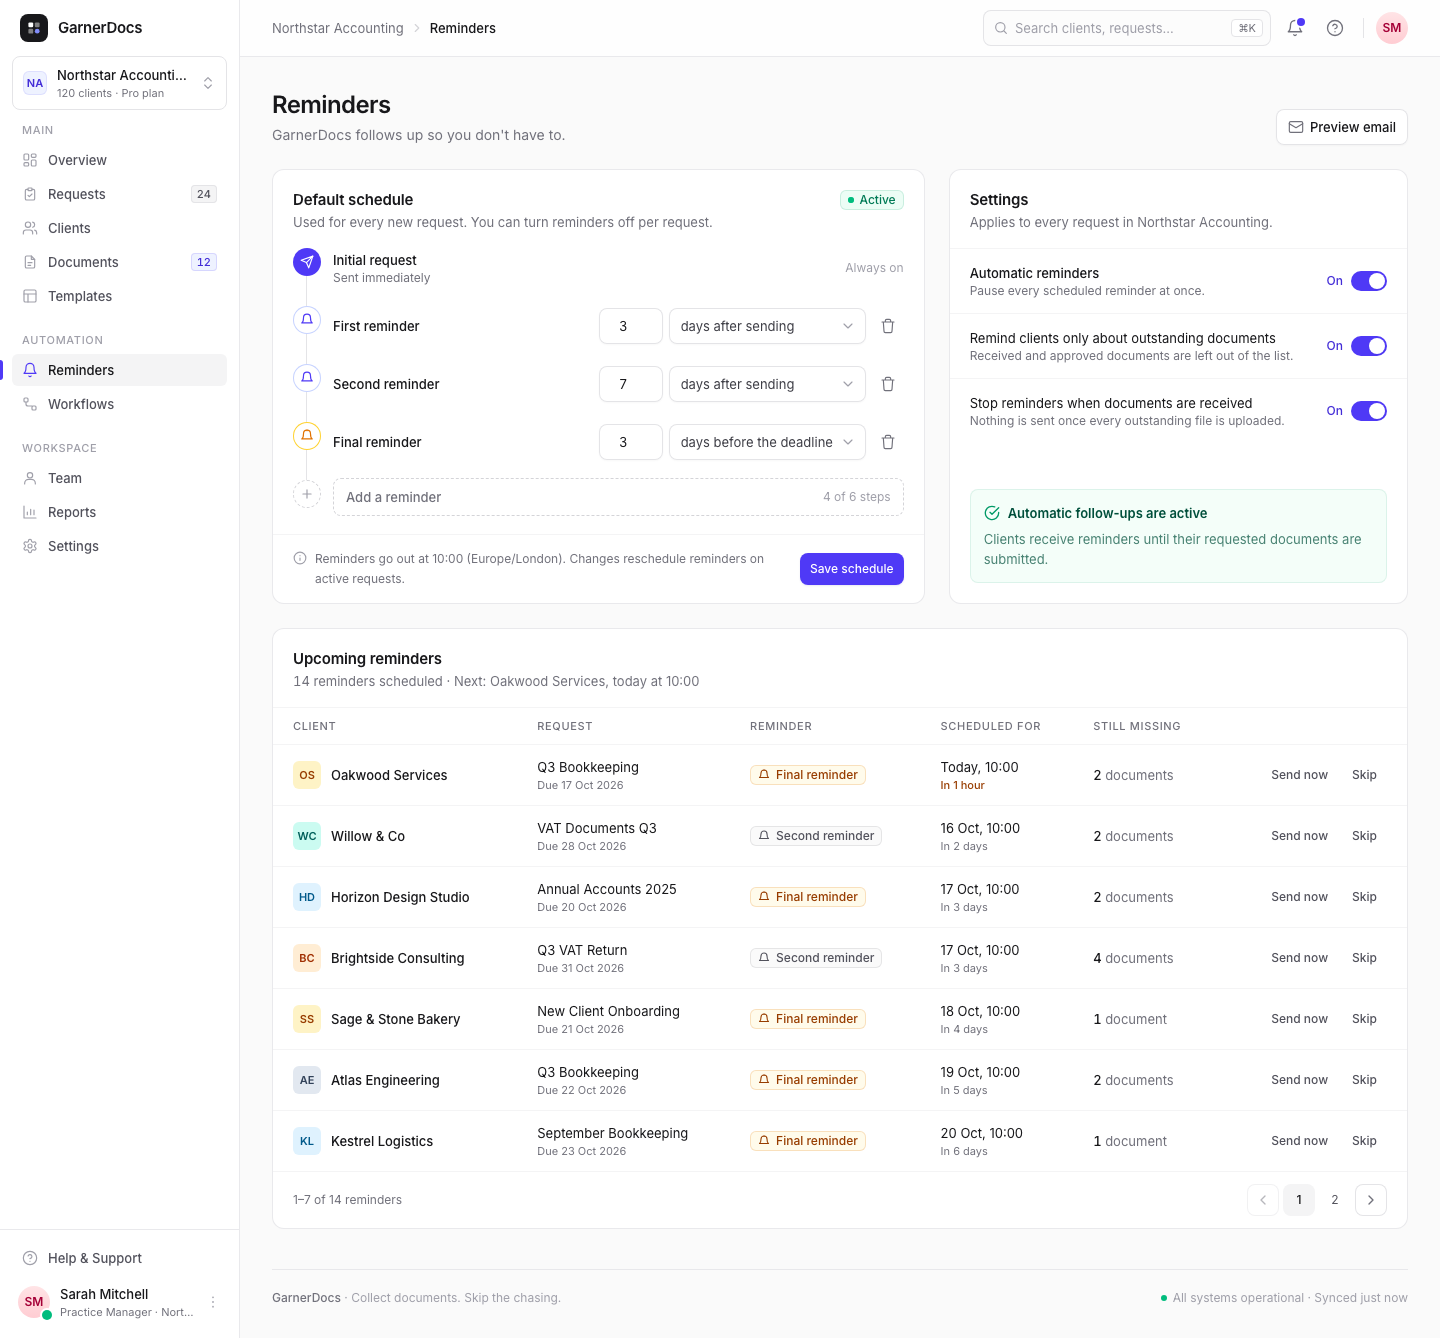Skip the Willow & Co reminder

pyautogui.click(x=1364, y=836)
